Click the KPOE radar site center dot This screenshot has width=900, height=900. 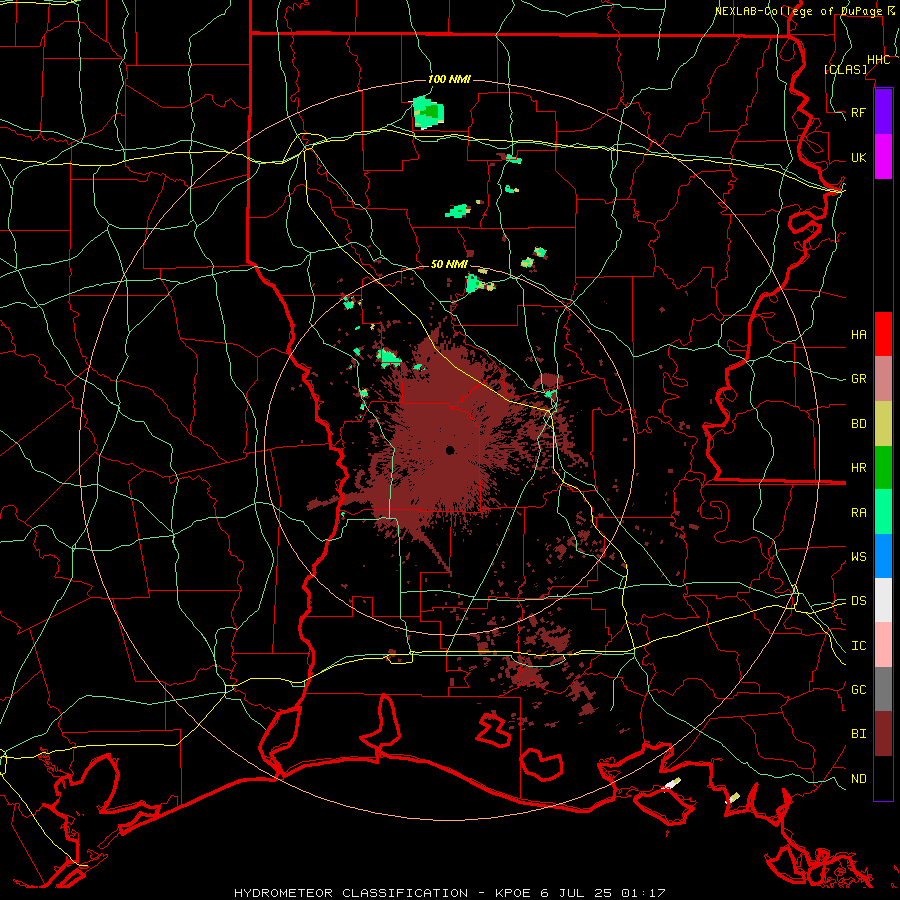[450, 450]
